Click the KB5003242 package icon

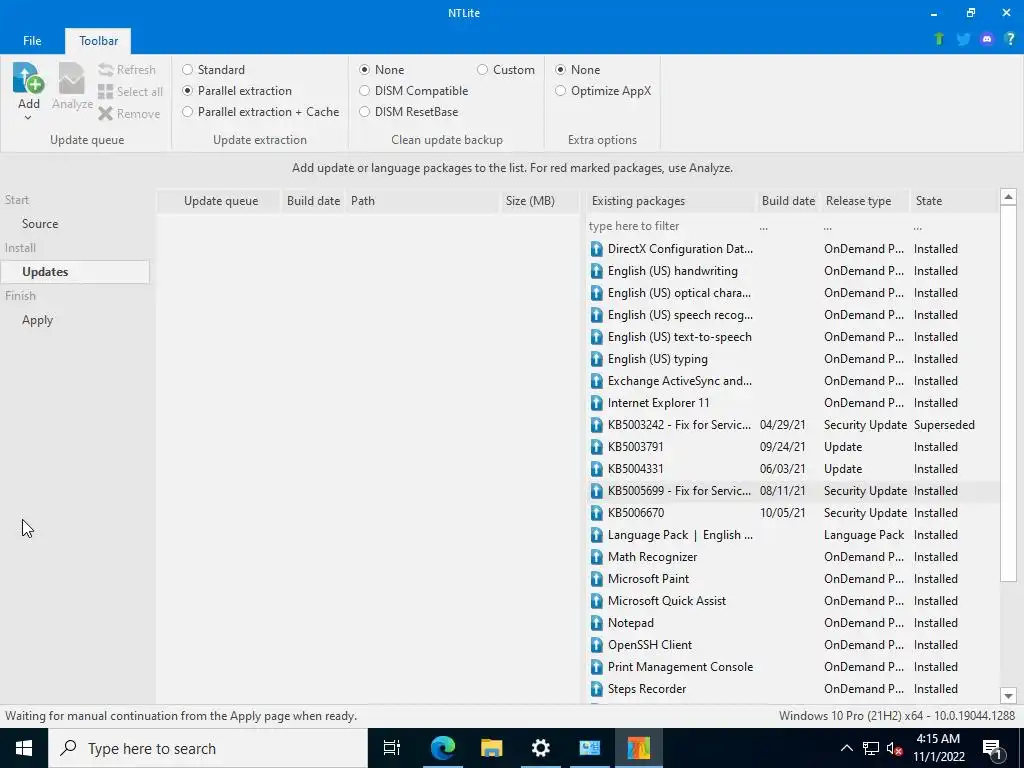(x=596, y=425)
